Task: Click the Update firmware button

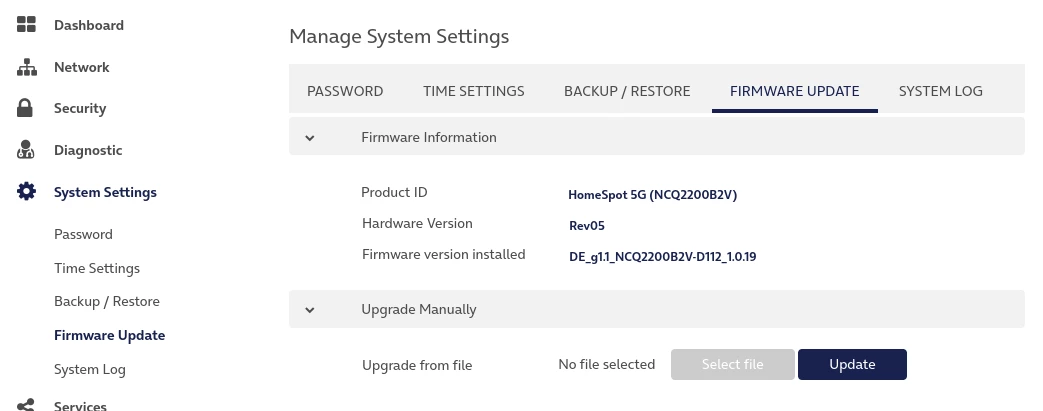Action: coord(852,364)
